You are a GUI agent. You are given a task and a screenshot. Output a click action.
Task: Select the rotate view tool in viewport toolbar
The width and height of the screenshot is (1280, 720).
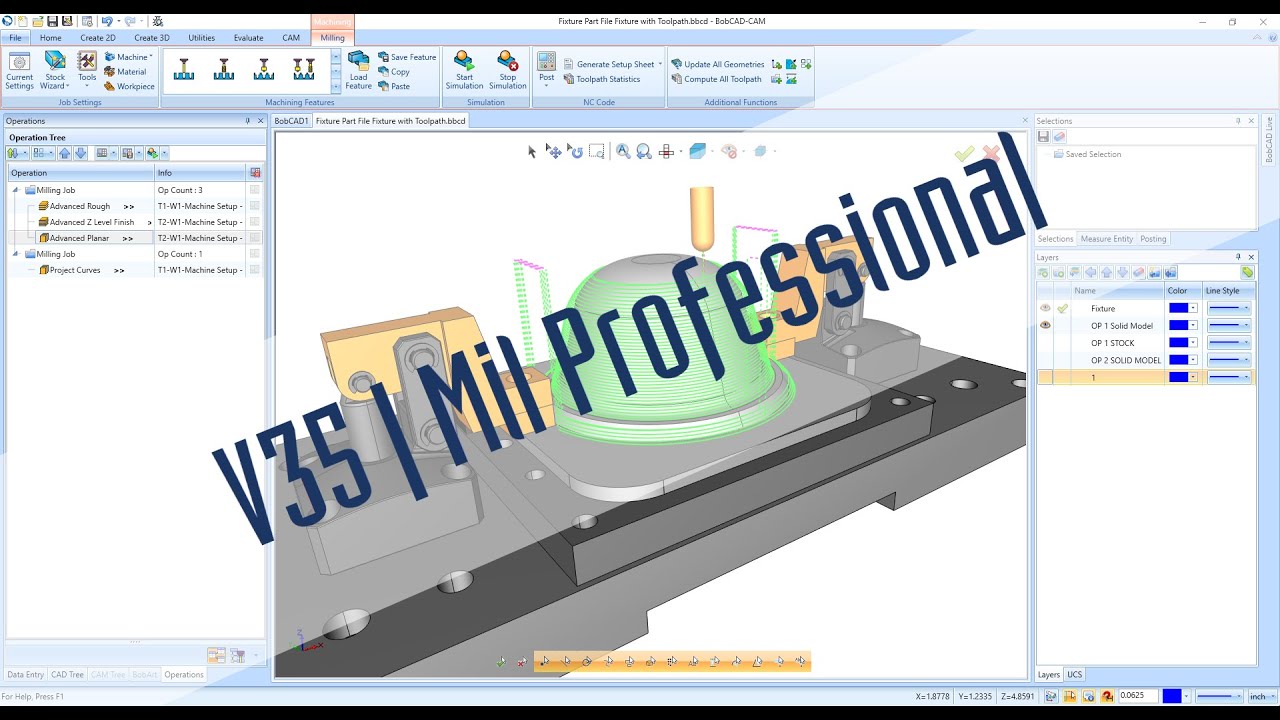pos(575,151)
